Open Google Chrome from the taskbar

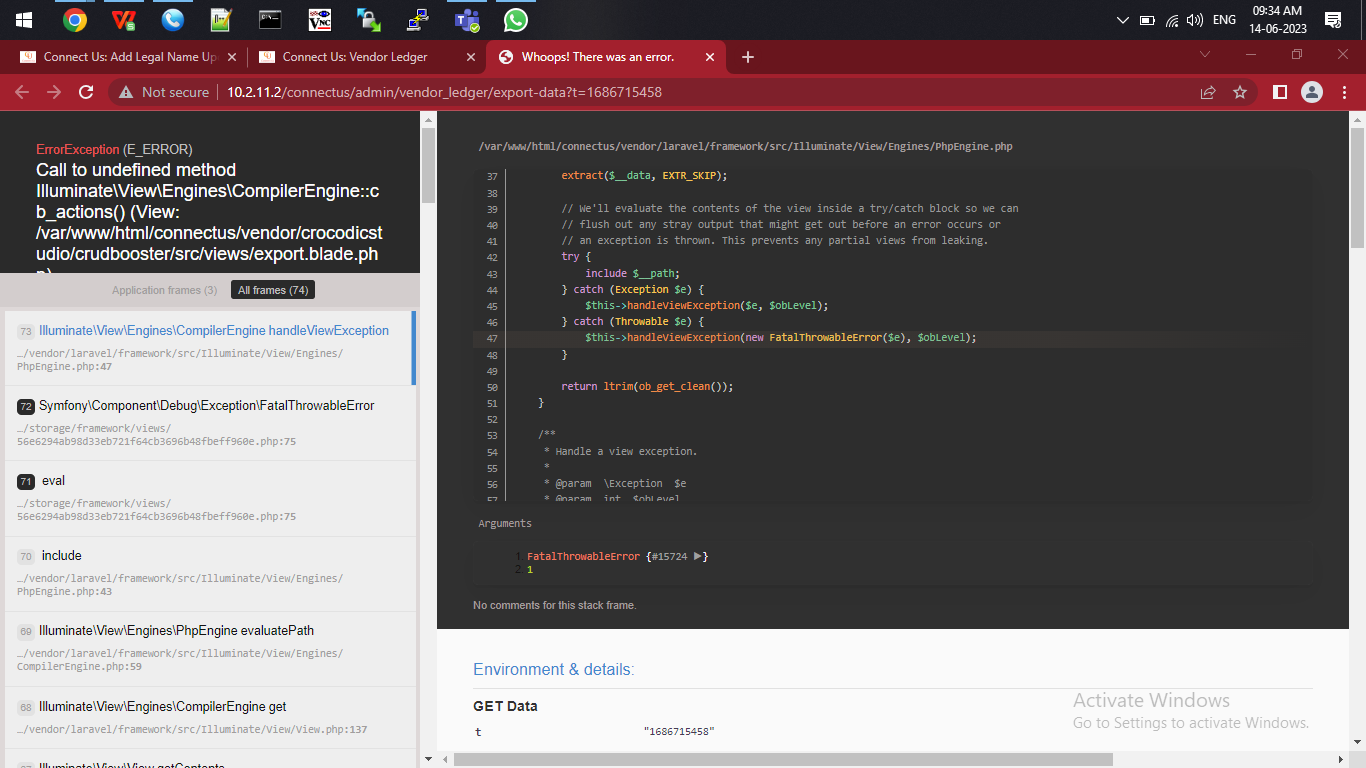(x=74, y=19)
